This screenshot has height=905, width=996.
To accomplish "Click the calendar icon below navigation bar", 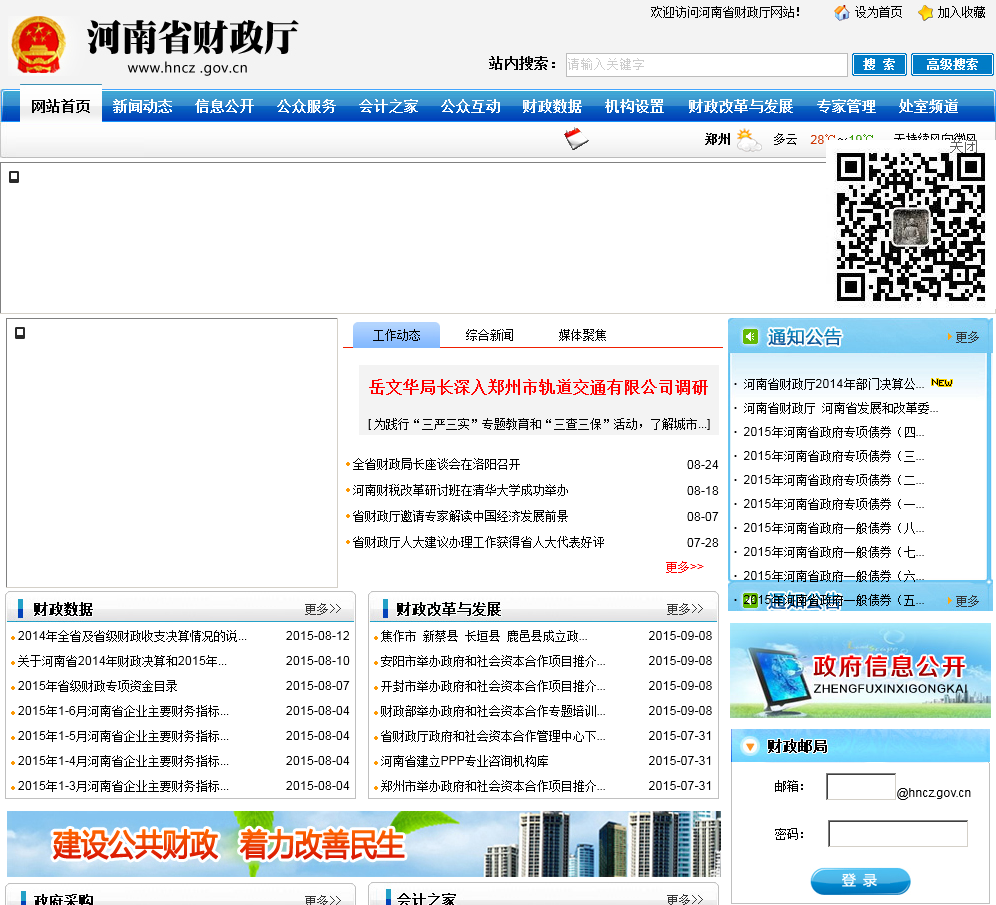I will (x=576, y=139).
